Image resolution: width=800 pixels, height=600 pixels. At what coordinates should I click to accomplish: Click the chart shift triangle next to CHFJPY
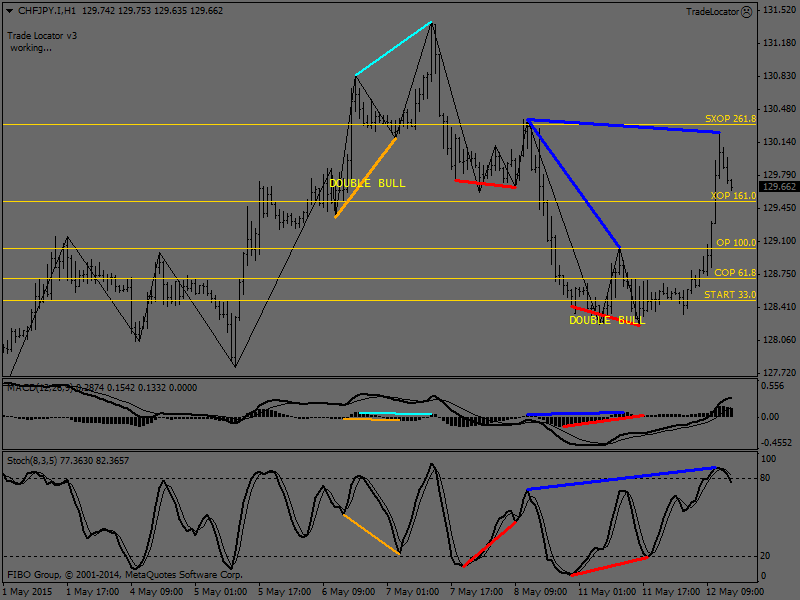9,11
